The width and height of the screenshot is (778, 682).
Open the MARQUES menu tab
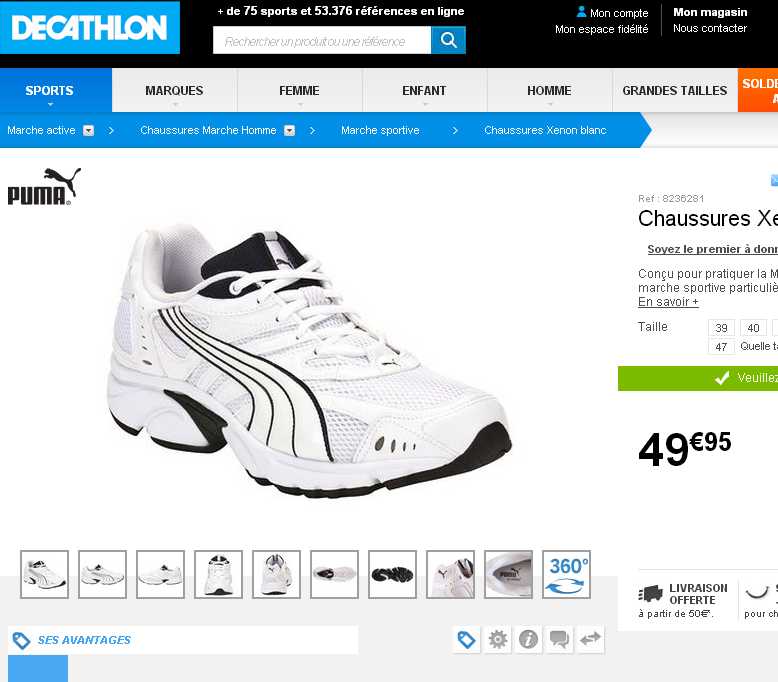[x=175, y=90]
